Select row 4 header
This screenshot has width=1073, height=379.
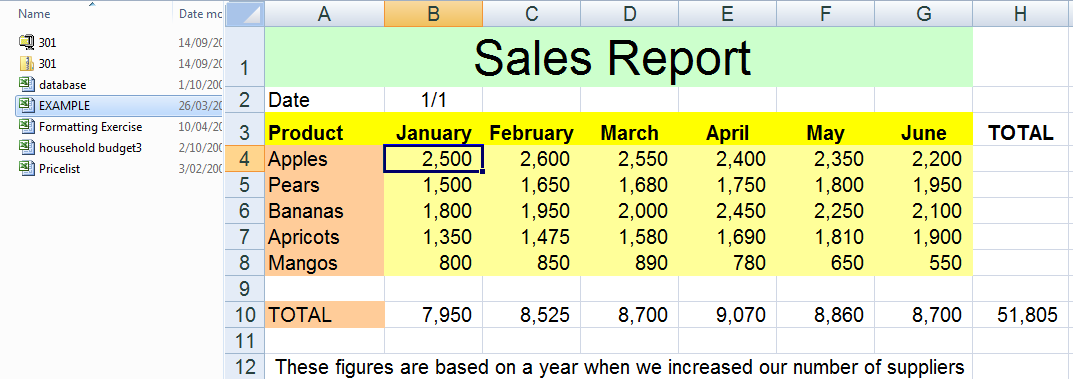(x=245, y=159)
